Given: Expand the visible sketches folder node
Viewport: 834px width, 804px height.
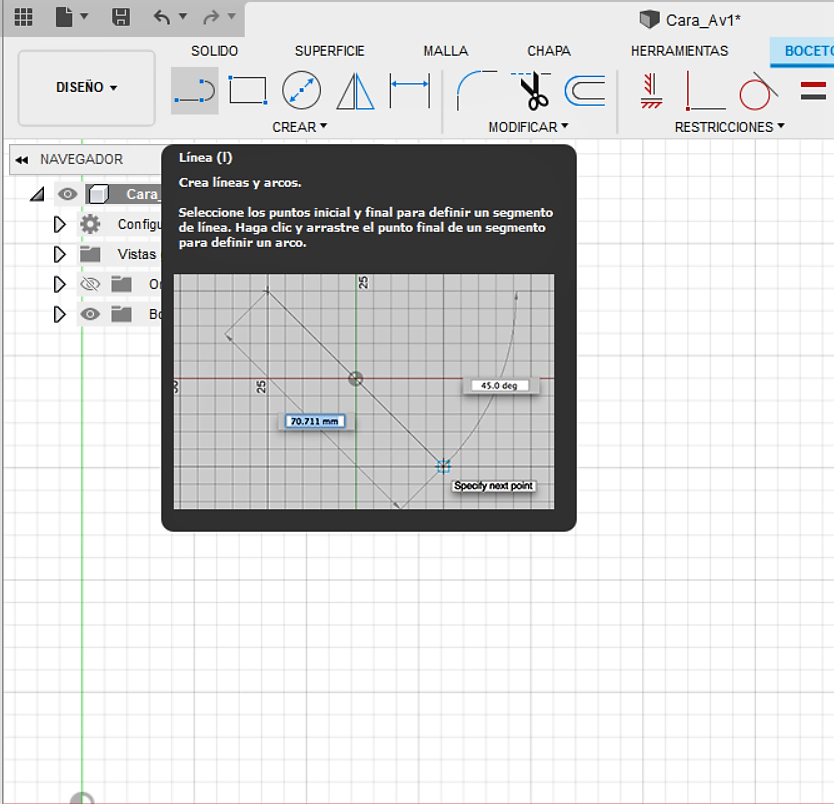Looking at the screenshot, I should [x=60, y=315].
